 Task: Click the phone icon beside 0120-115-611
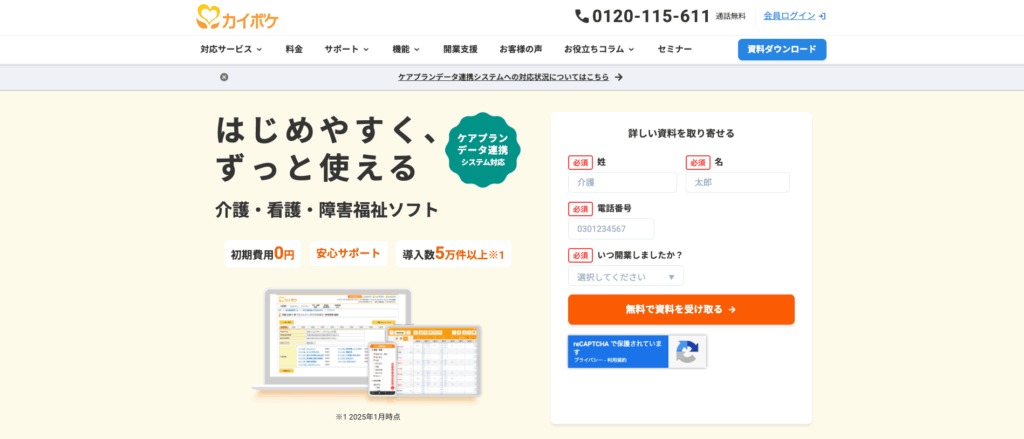pos(582,16)
